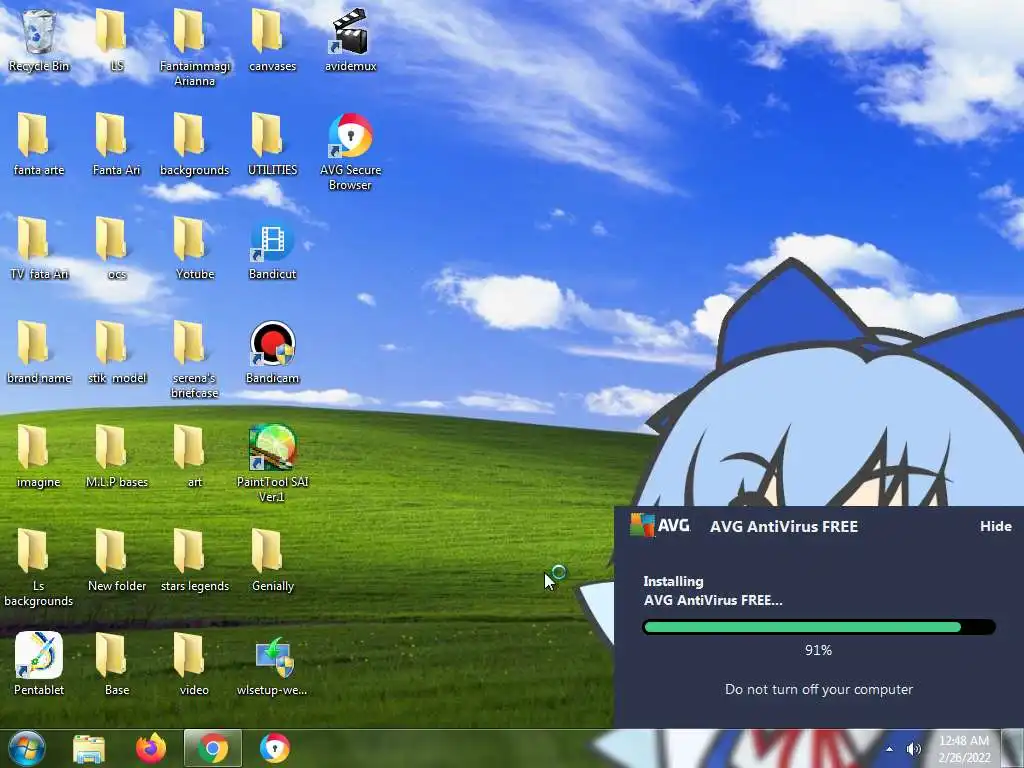Select the Bandicam shortcut icon

point(272,351)
